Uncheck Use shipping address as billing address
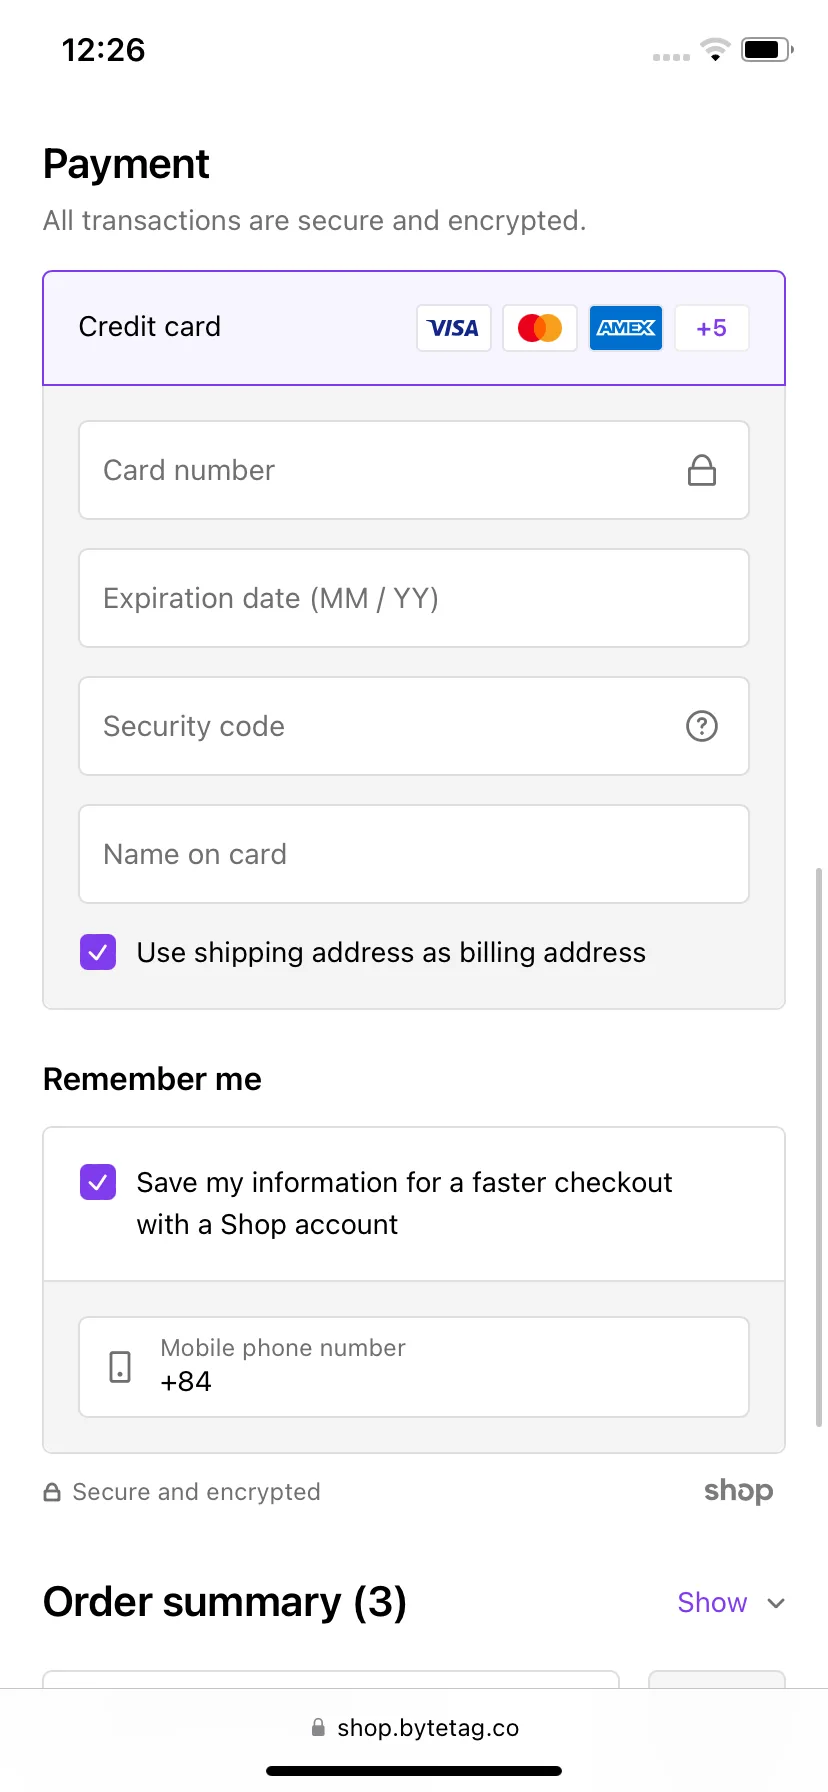 (98, 952)
